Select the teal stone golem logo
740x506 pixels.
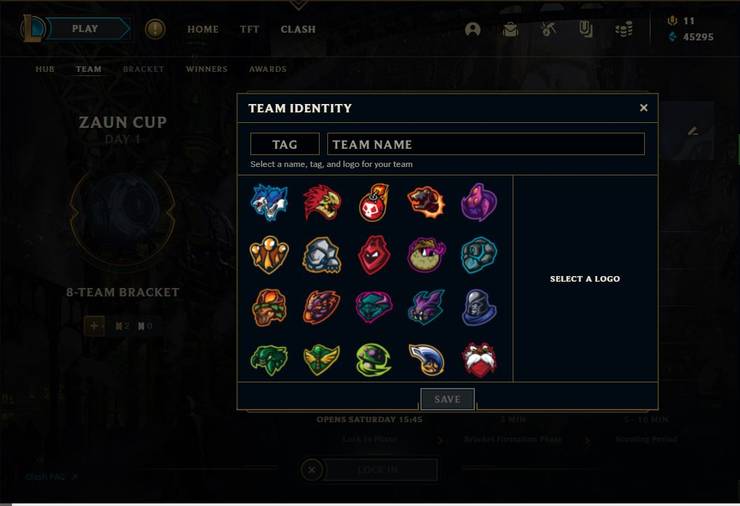479,255
